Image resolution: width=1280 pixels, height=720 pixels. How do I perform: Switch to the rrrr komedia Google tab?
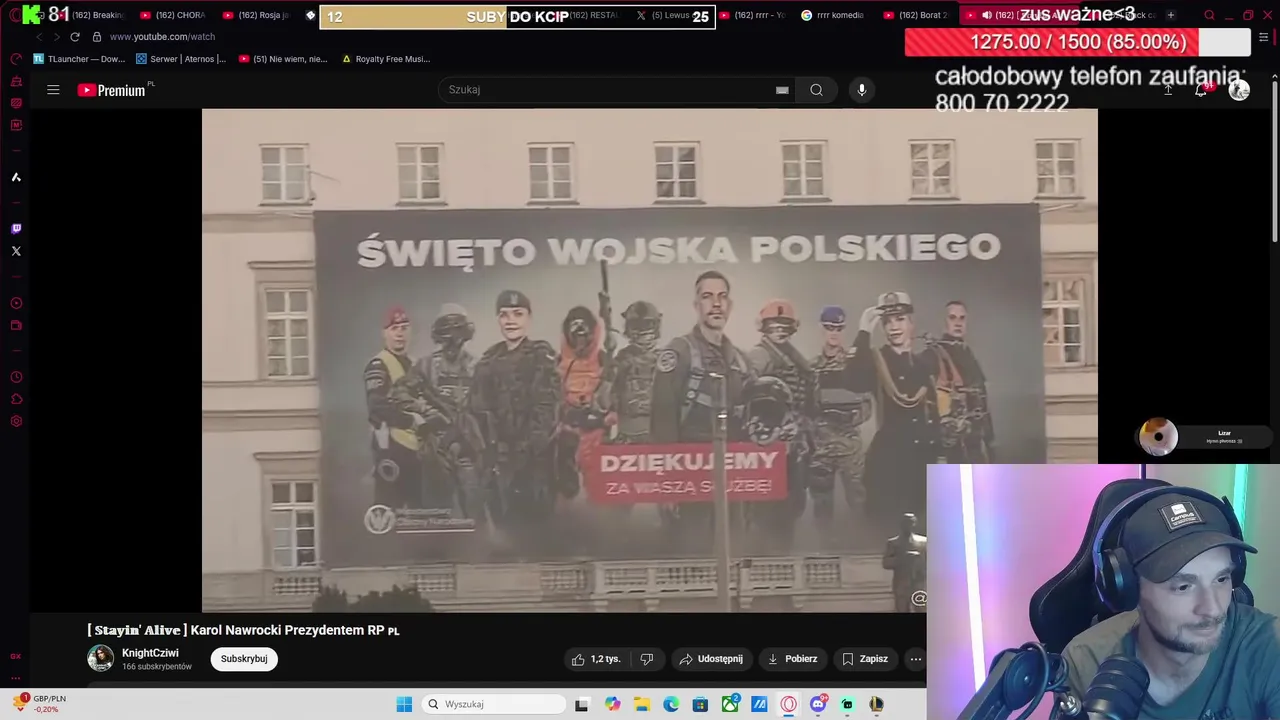coord(833,15)
